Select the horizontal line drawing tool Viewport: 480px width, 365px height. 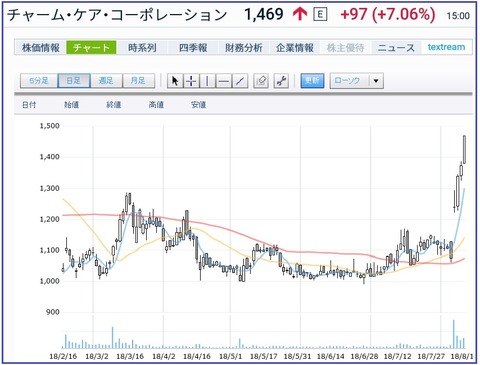pyautogui.click(x=224, y=81)
